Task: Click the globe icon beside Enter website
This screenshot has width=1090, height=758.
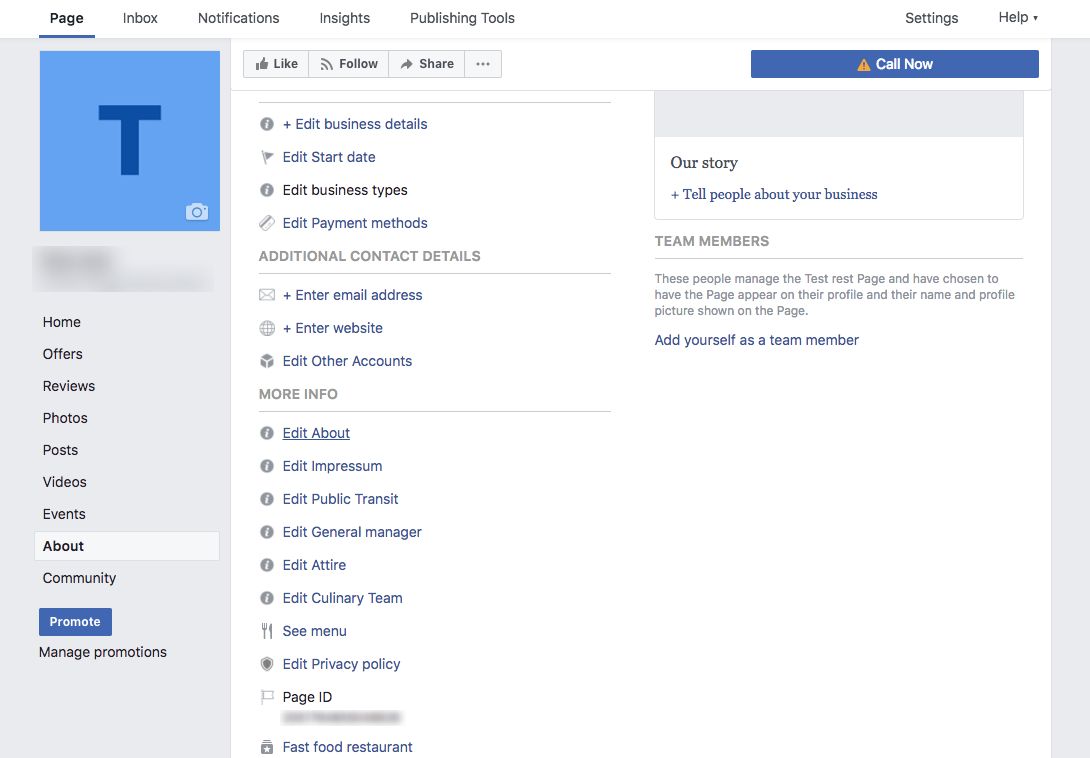Action: [267, 328]
